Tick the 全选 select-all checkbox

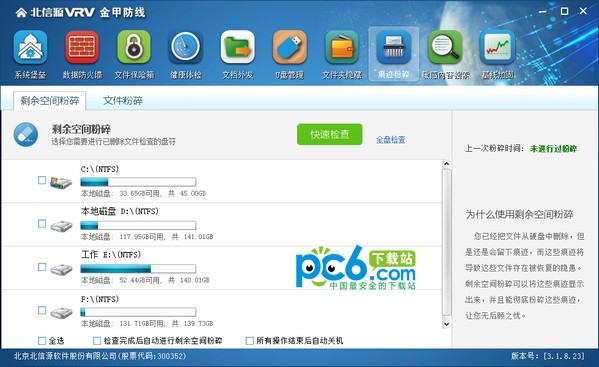tap(42, 341)
